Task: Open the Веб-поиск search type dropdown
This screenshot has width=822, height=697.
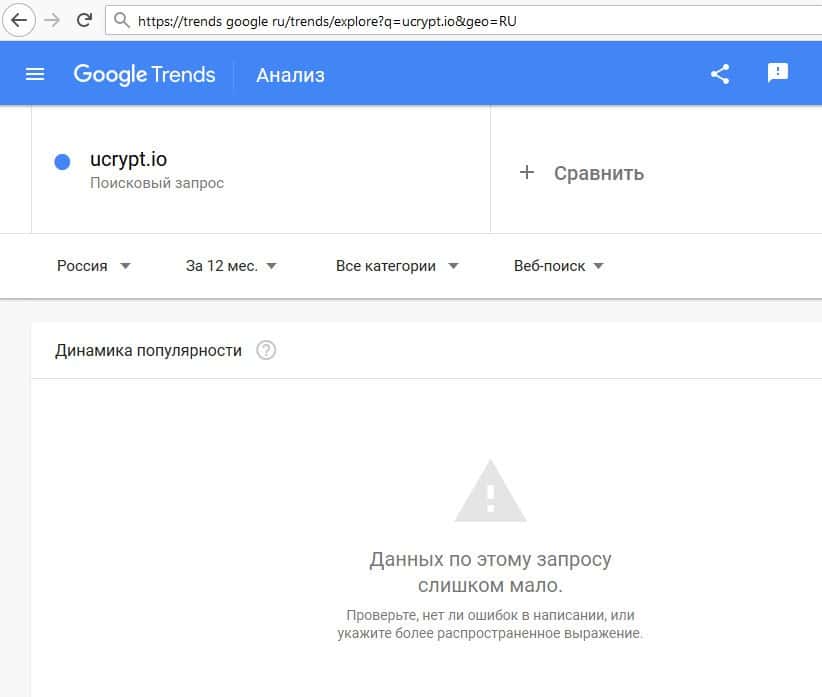Action: pos(559,266)
